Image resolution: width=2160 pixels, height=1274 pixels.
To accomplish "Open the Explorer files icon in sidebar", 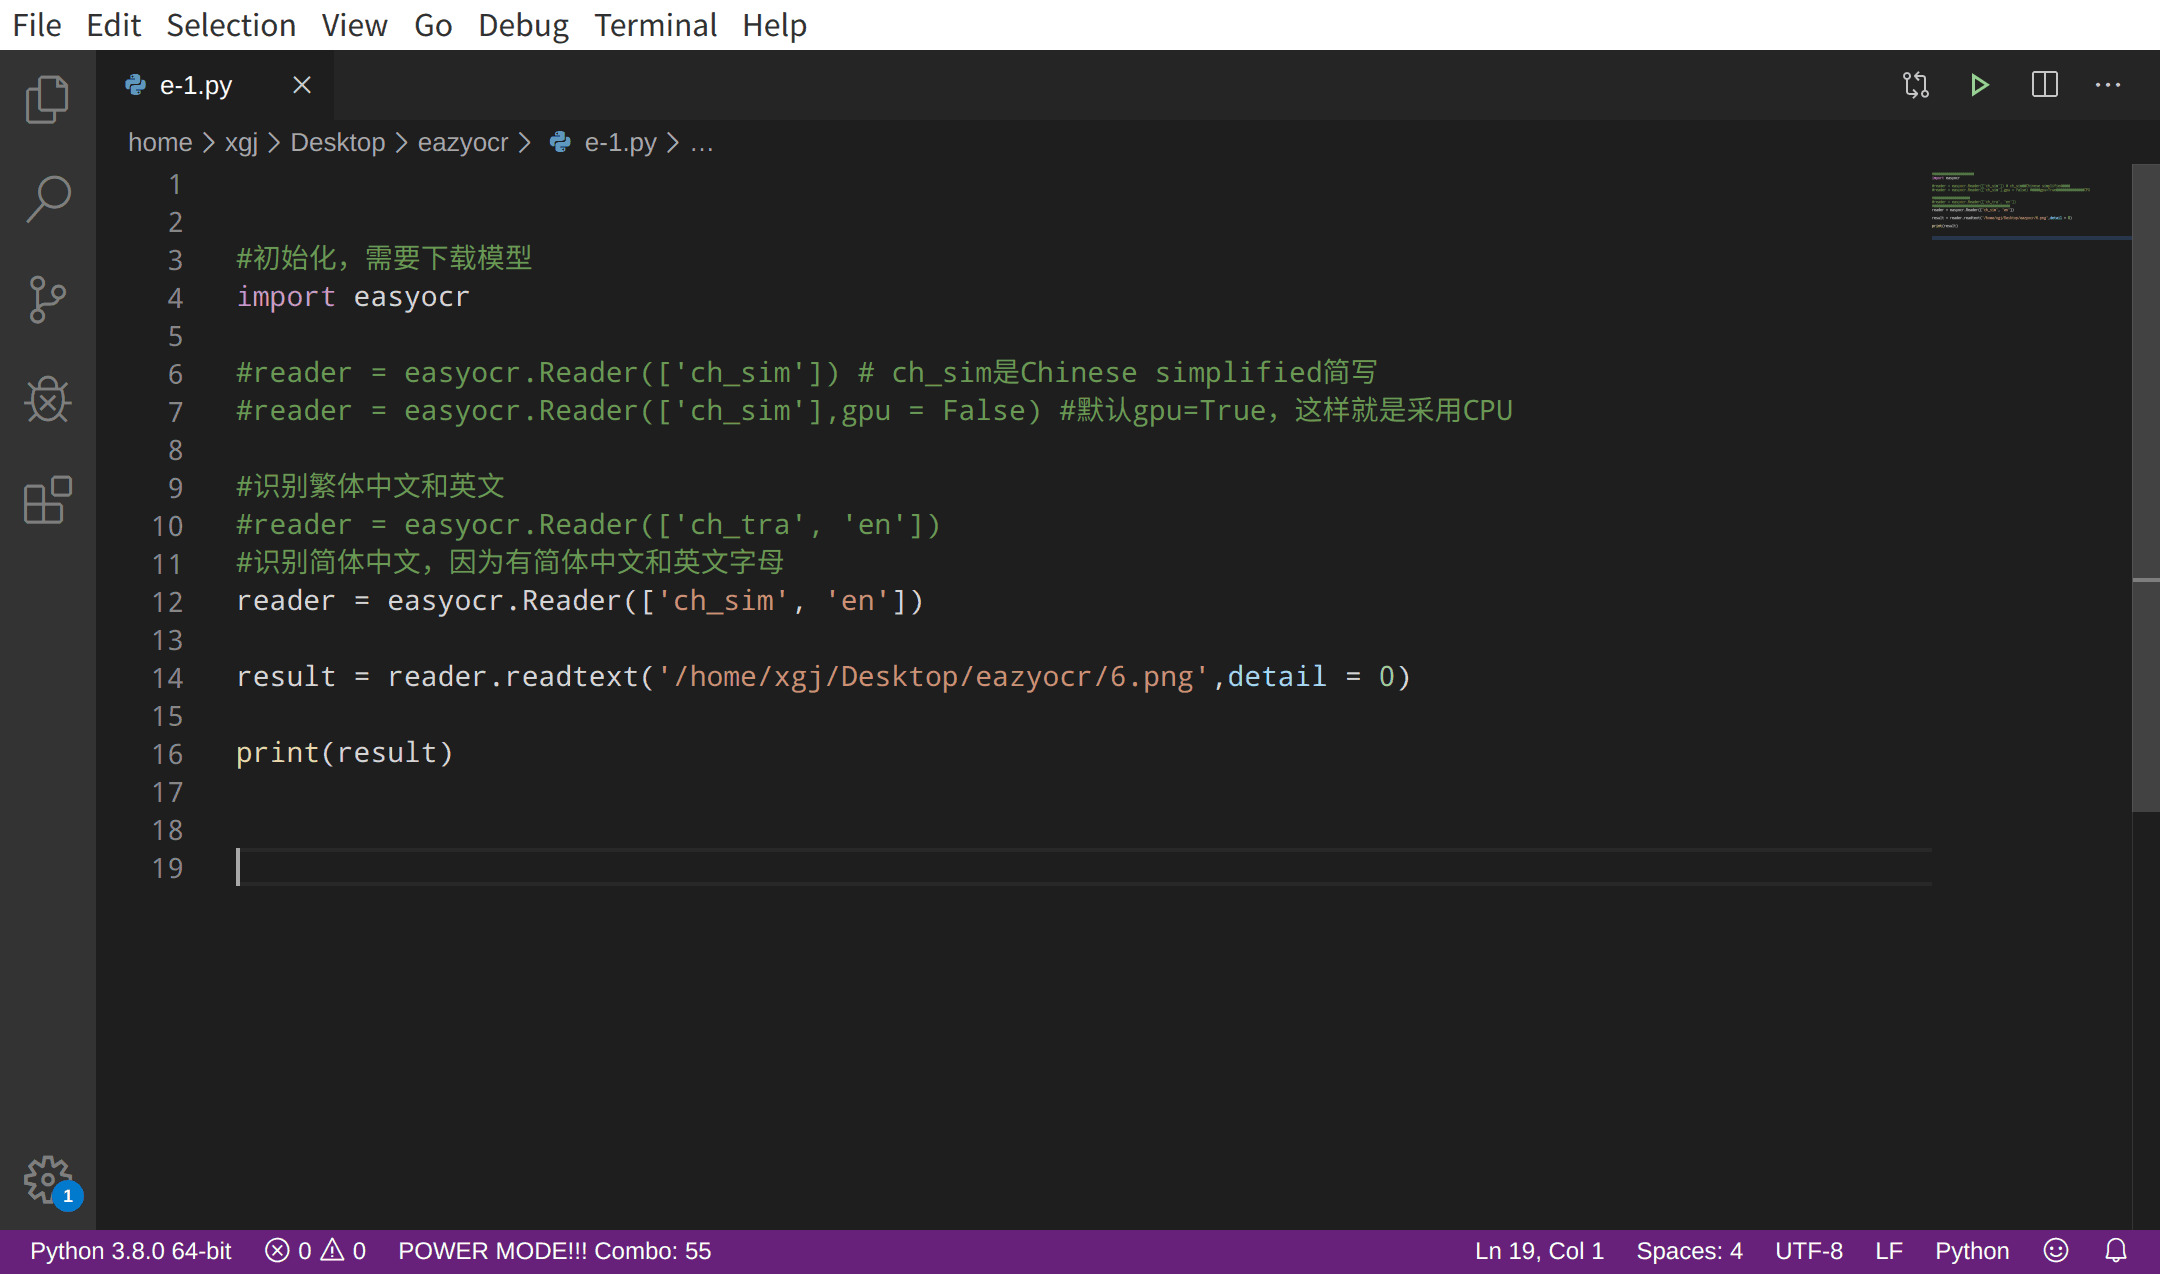I will pos(47,99).
